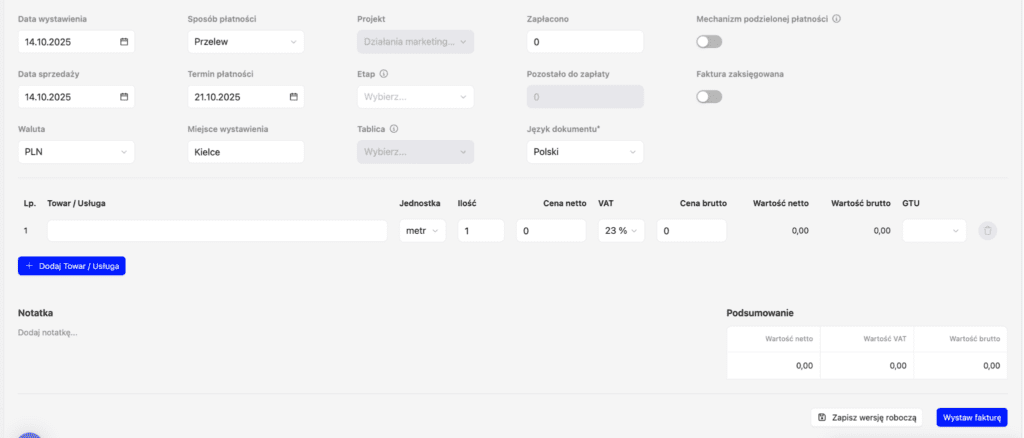The height and width of the screenshot is (438, 1024).
Task: Open the GTU dropdown in item row
Action: [934, 231]
